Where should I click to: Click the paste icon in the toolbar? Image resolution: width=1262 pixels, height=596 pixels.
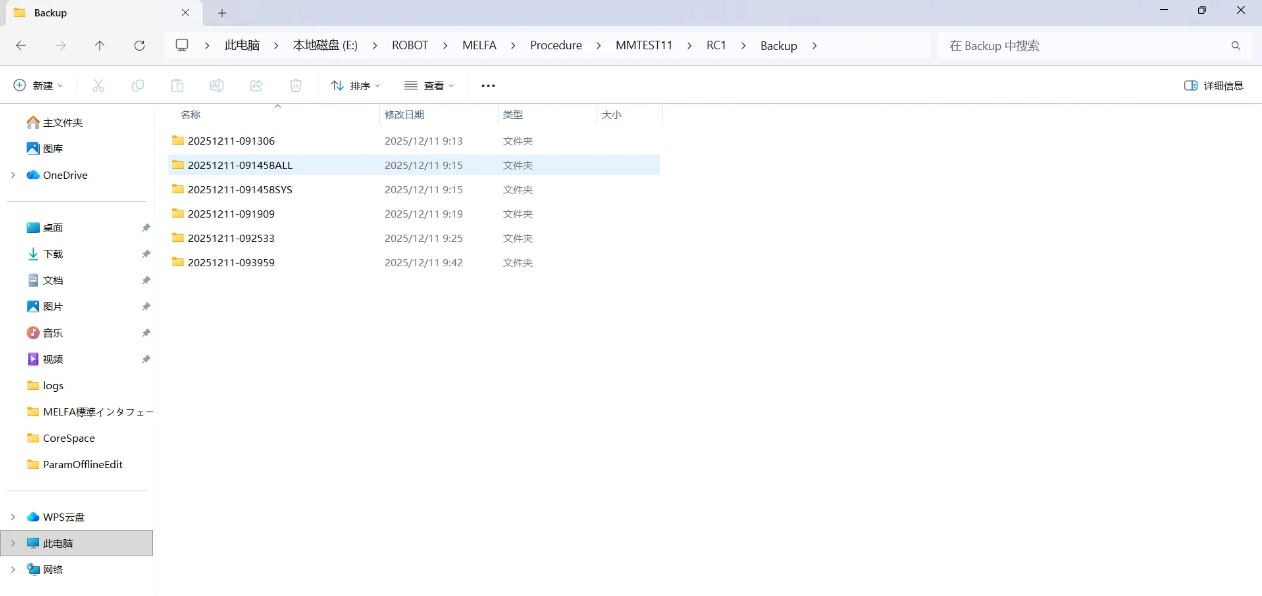tap(177, 85)
